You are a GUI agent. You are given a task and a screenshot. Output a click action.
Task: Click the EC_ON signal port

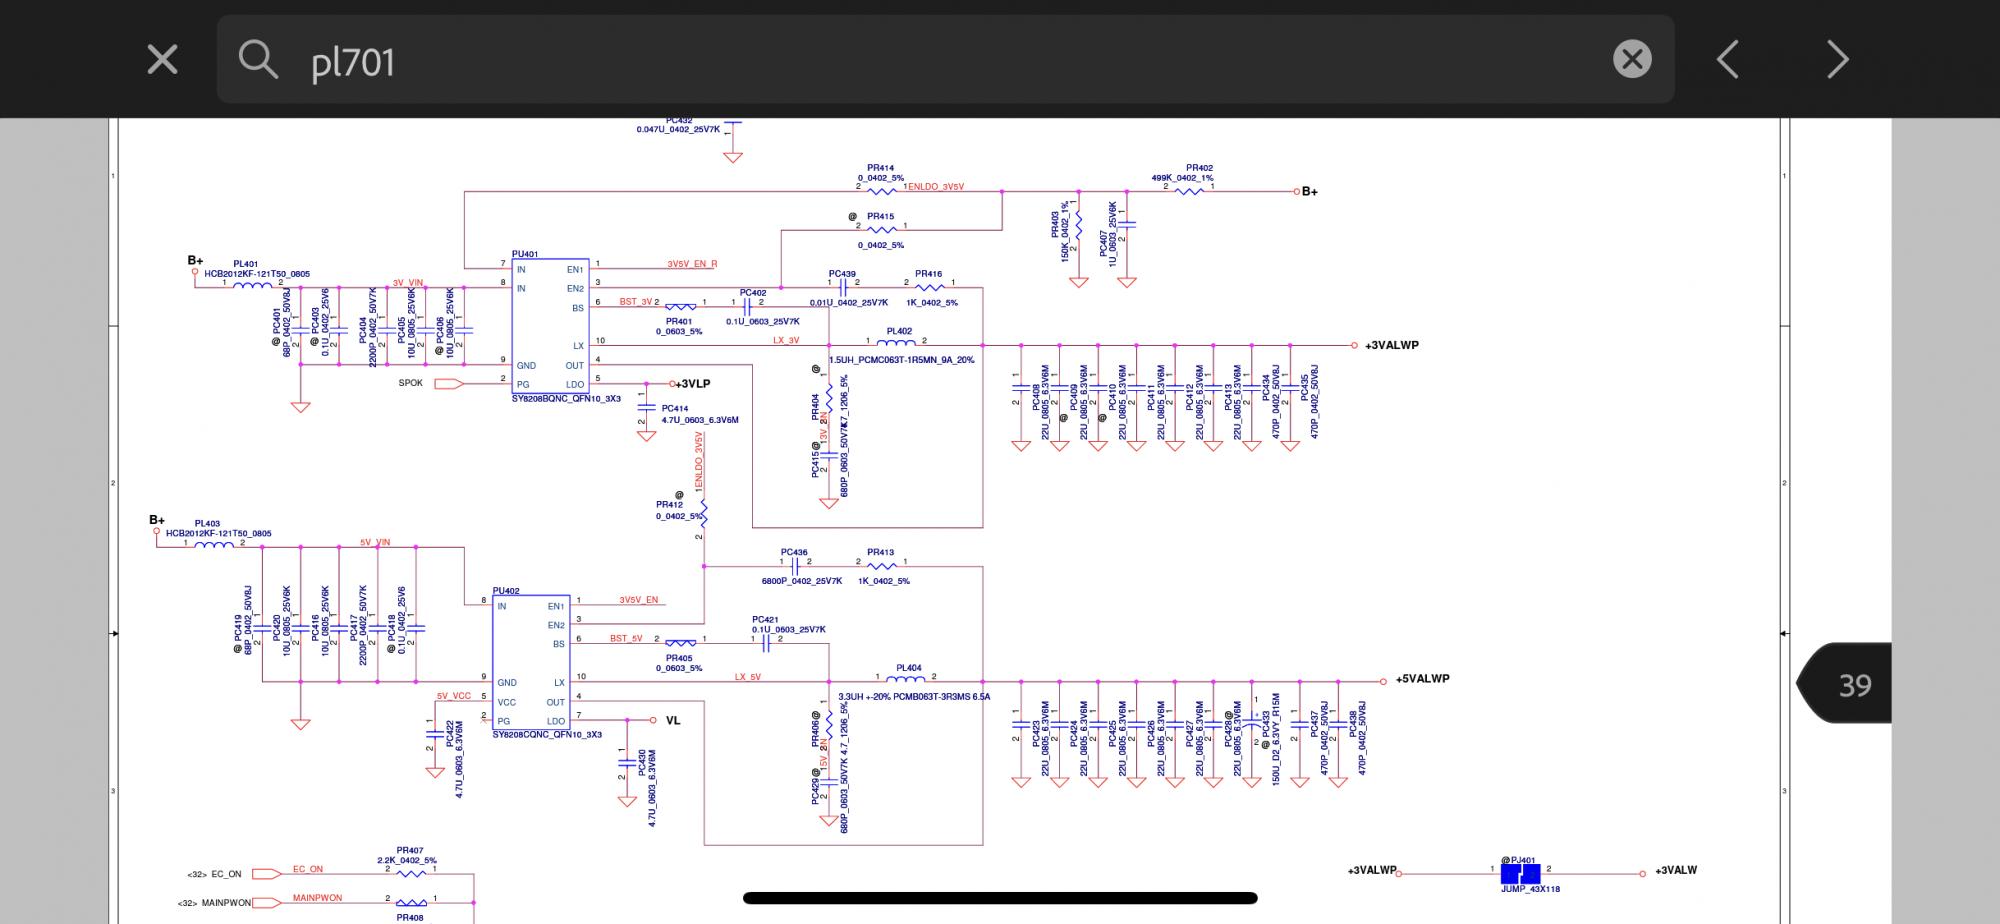click(268, 874)
